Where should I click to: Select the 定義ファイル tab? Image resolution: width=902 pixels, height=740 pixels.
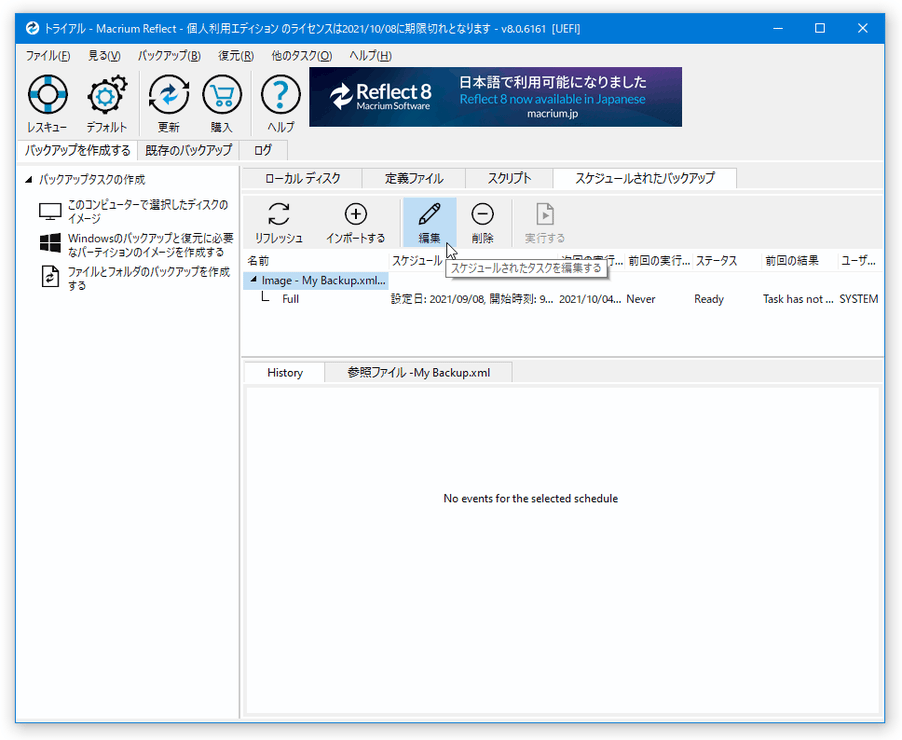click(414, 178)
